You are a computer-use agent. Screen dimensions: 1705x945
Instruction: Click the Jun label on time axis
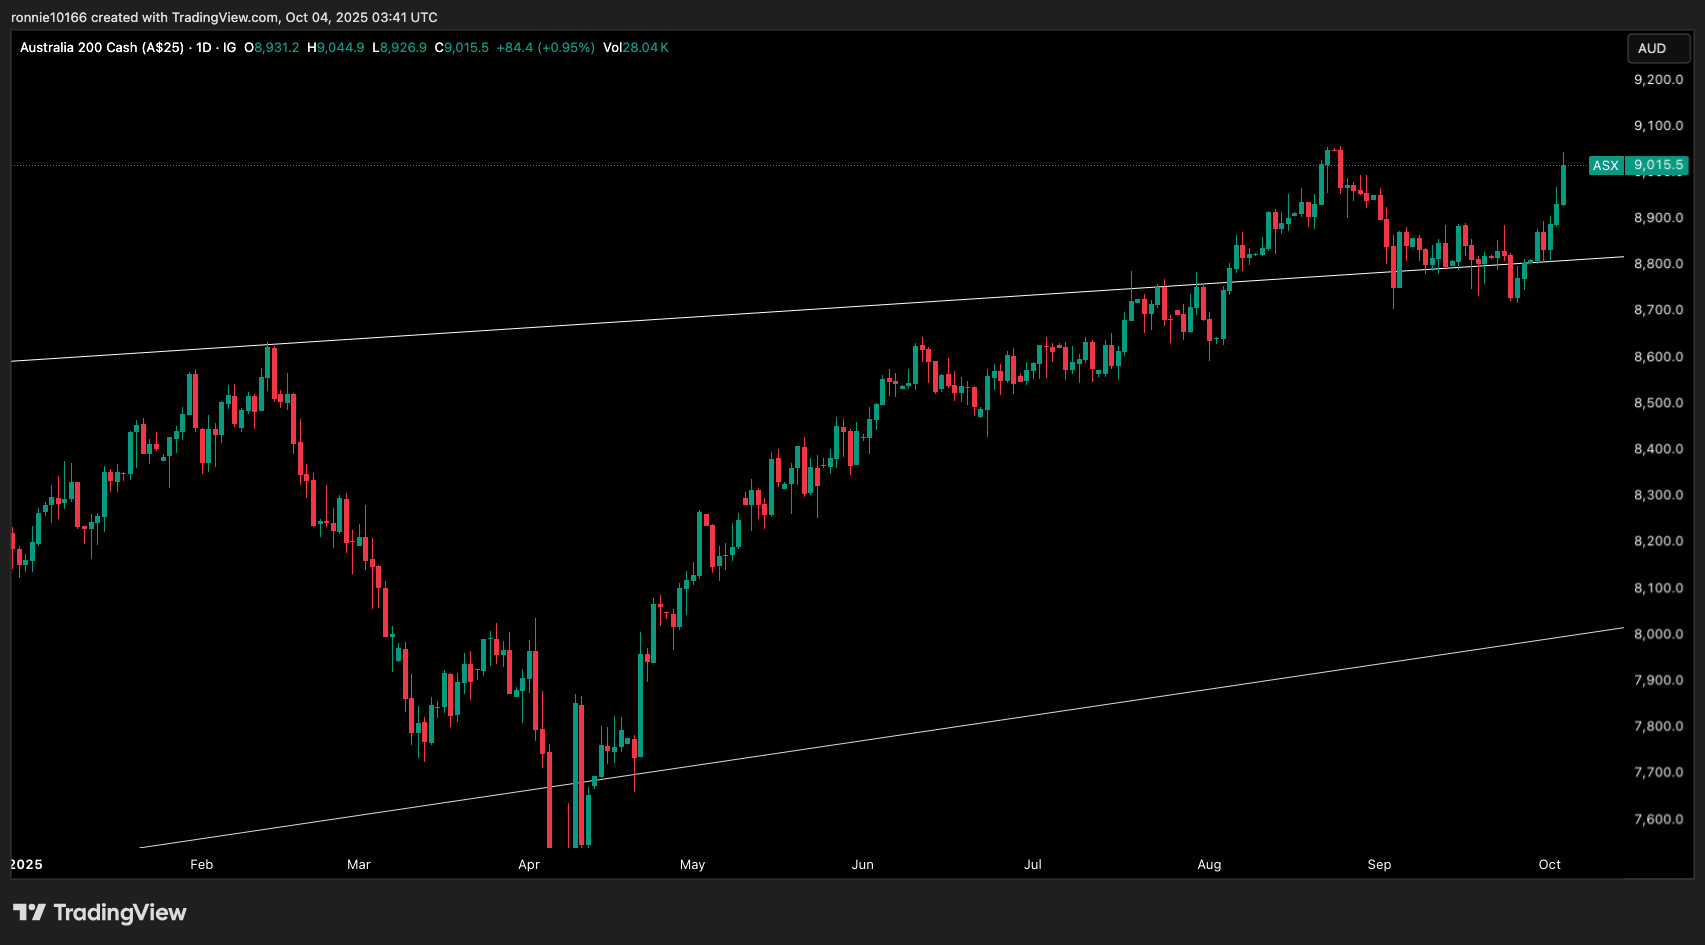coord(862,864)
